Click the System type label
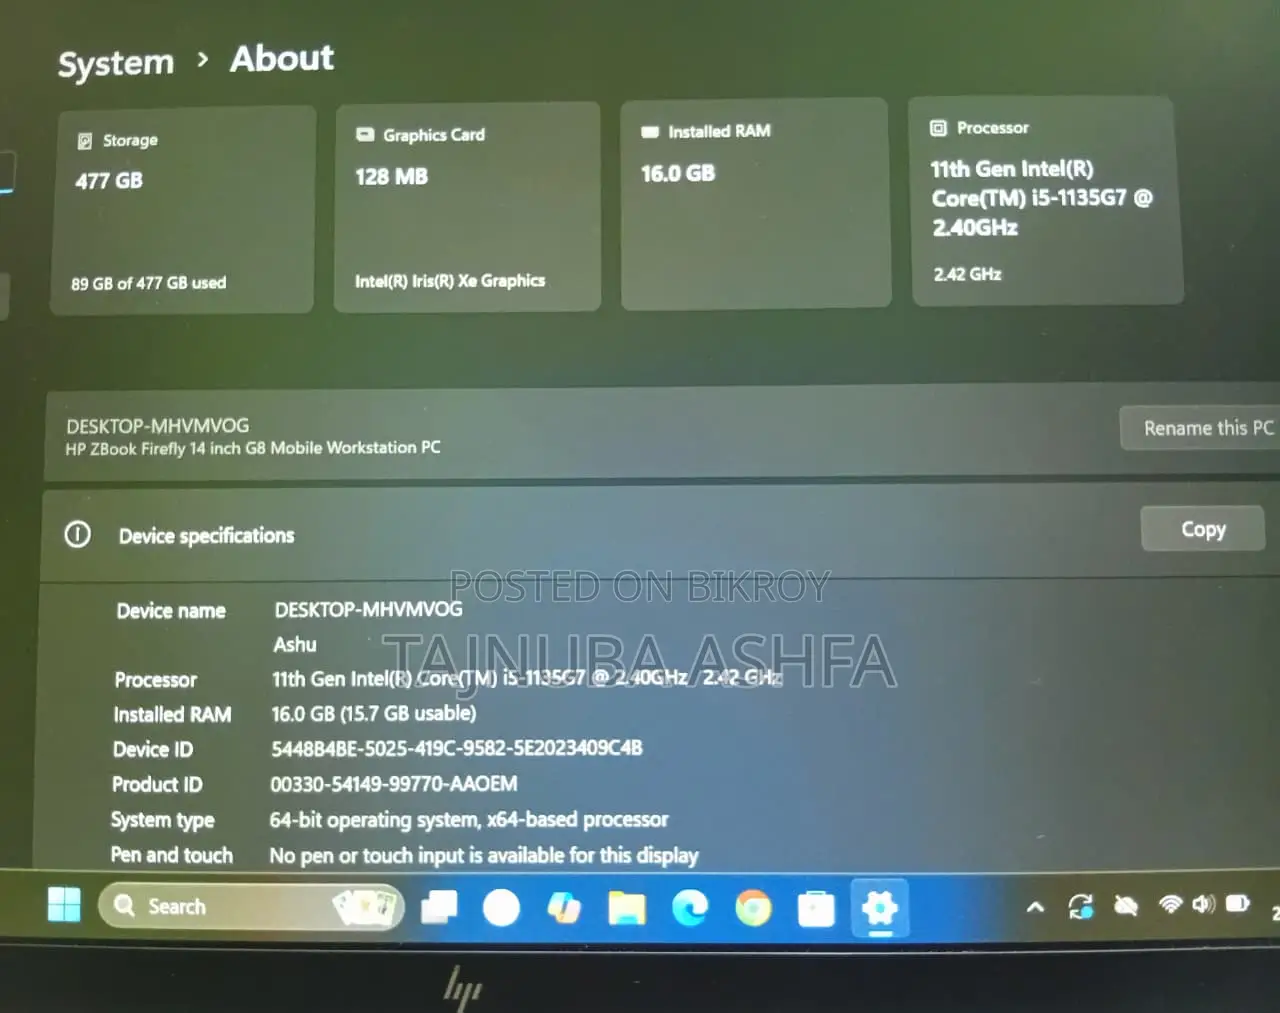The height and width of the screenshot is (1013, 1280). (x=162, y=821)
